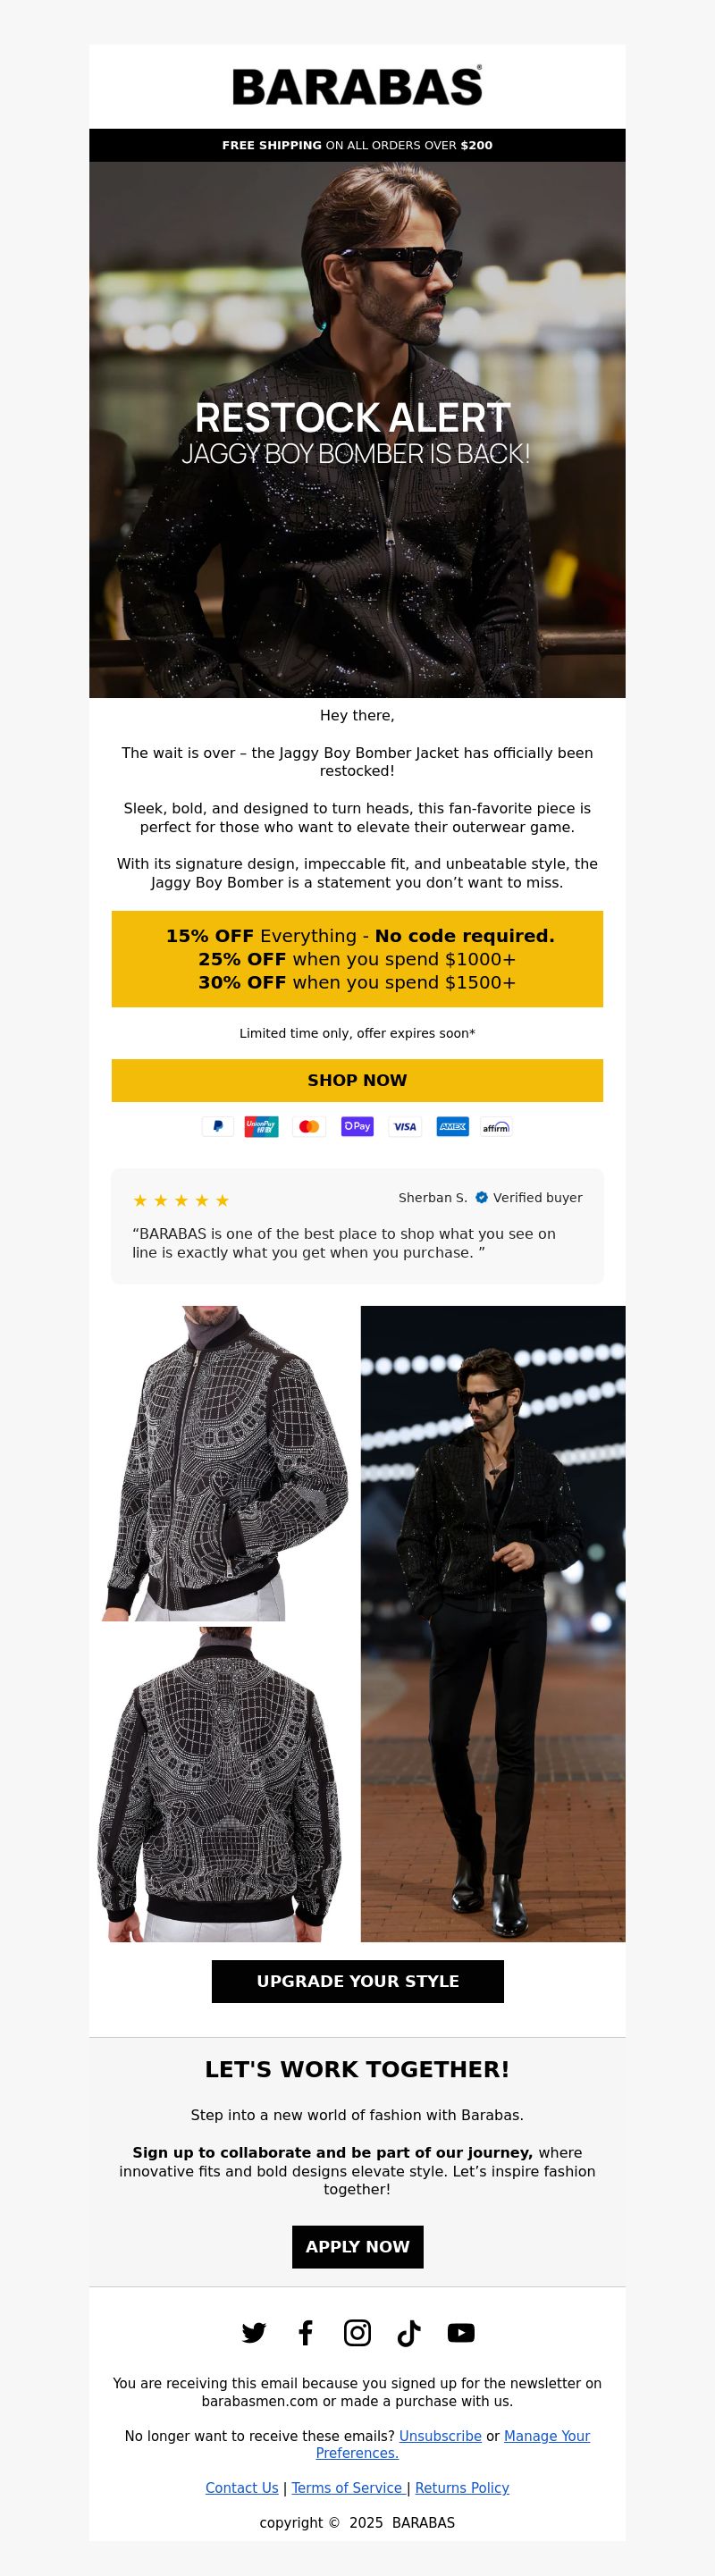The height and width of the screenshot is (2576, 715).
Task: Open the YouTube social icon
Action: [461, 2333]
